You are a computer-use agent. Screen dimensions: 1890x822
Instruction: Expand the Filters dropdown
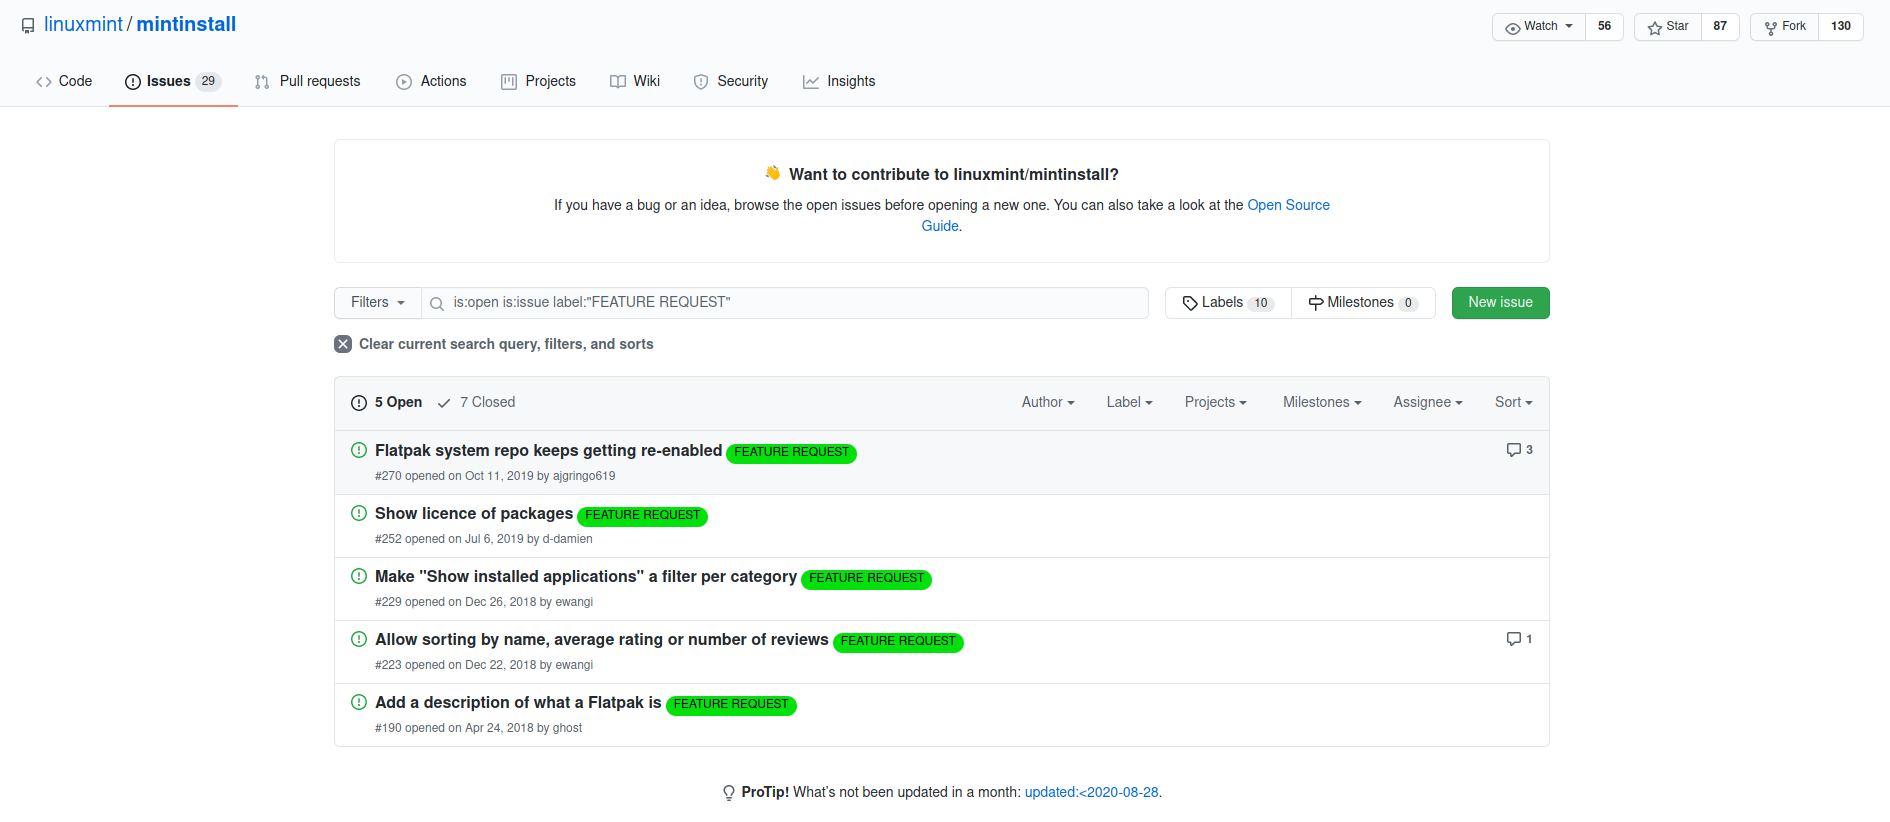378,303
